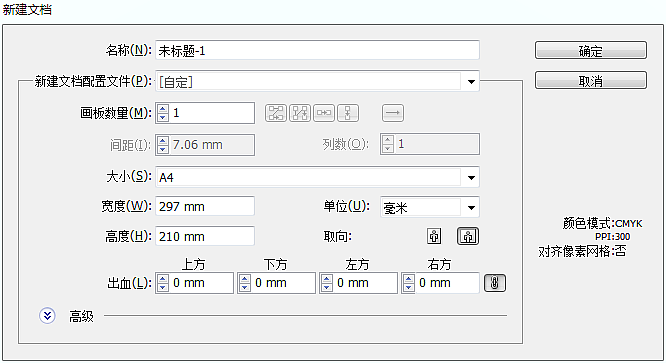Increase 画板数量 with up arrow

[x=163, y=109]
